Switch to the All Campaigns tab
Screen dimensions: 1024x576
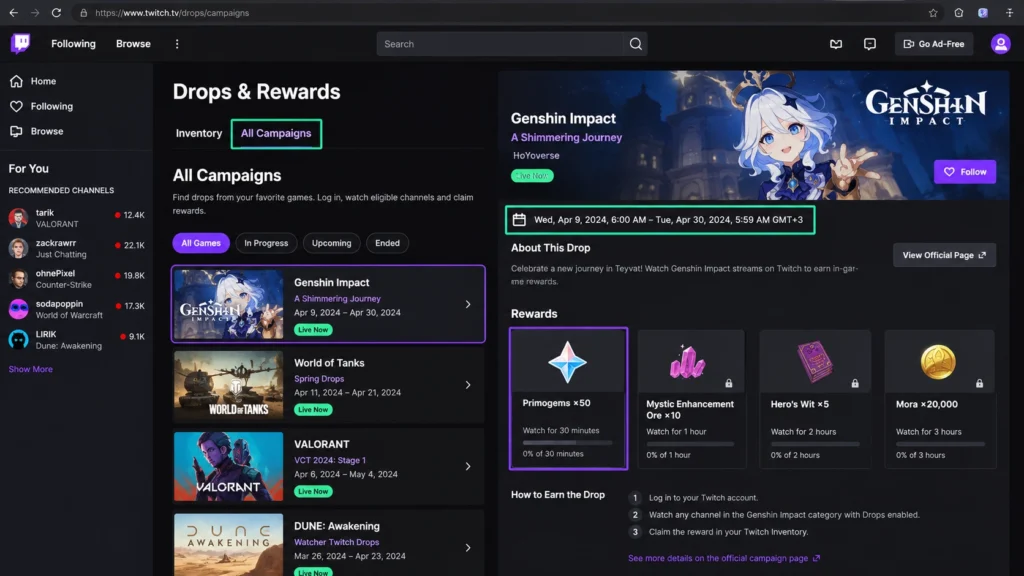[276, 133]
